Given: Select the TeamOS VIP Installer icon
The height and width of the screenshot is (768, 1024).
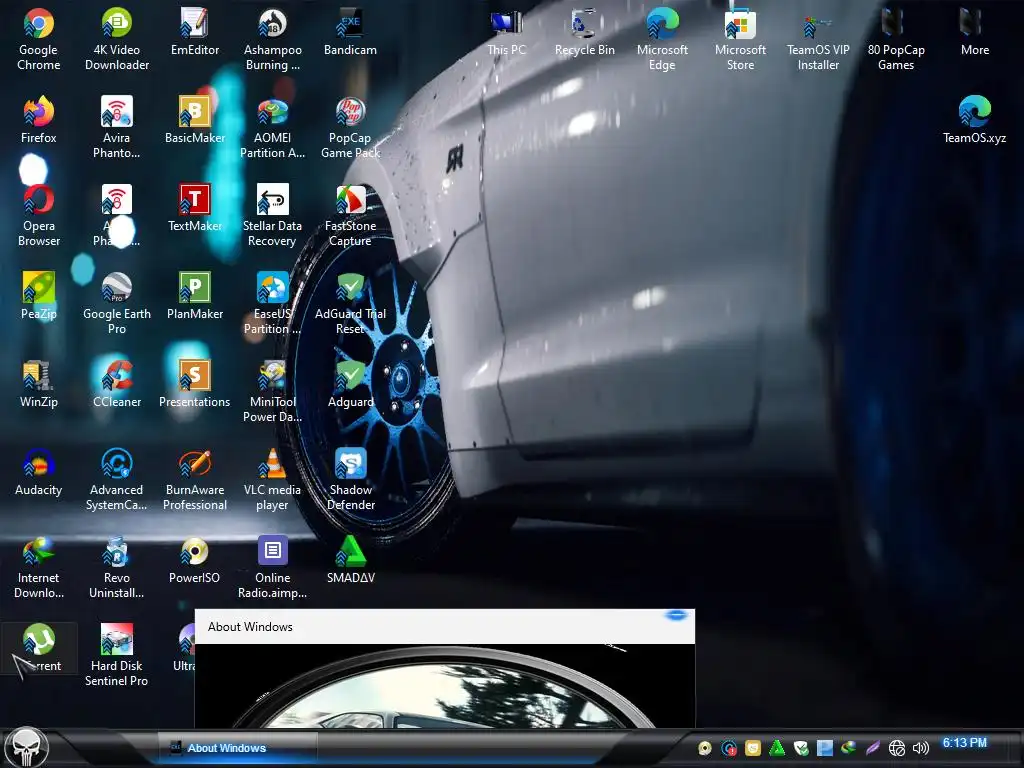Looking at the screenshot, I should [818, 39].
